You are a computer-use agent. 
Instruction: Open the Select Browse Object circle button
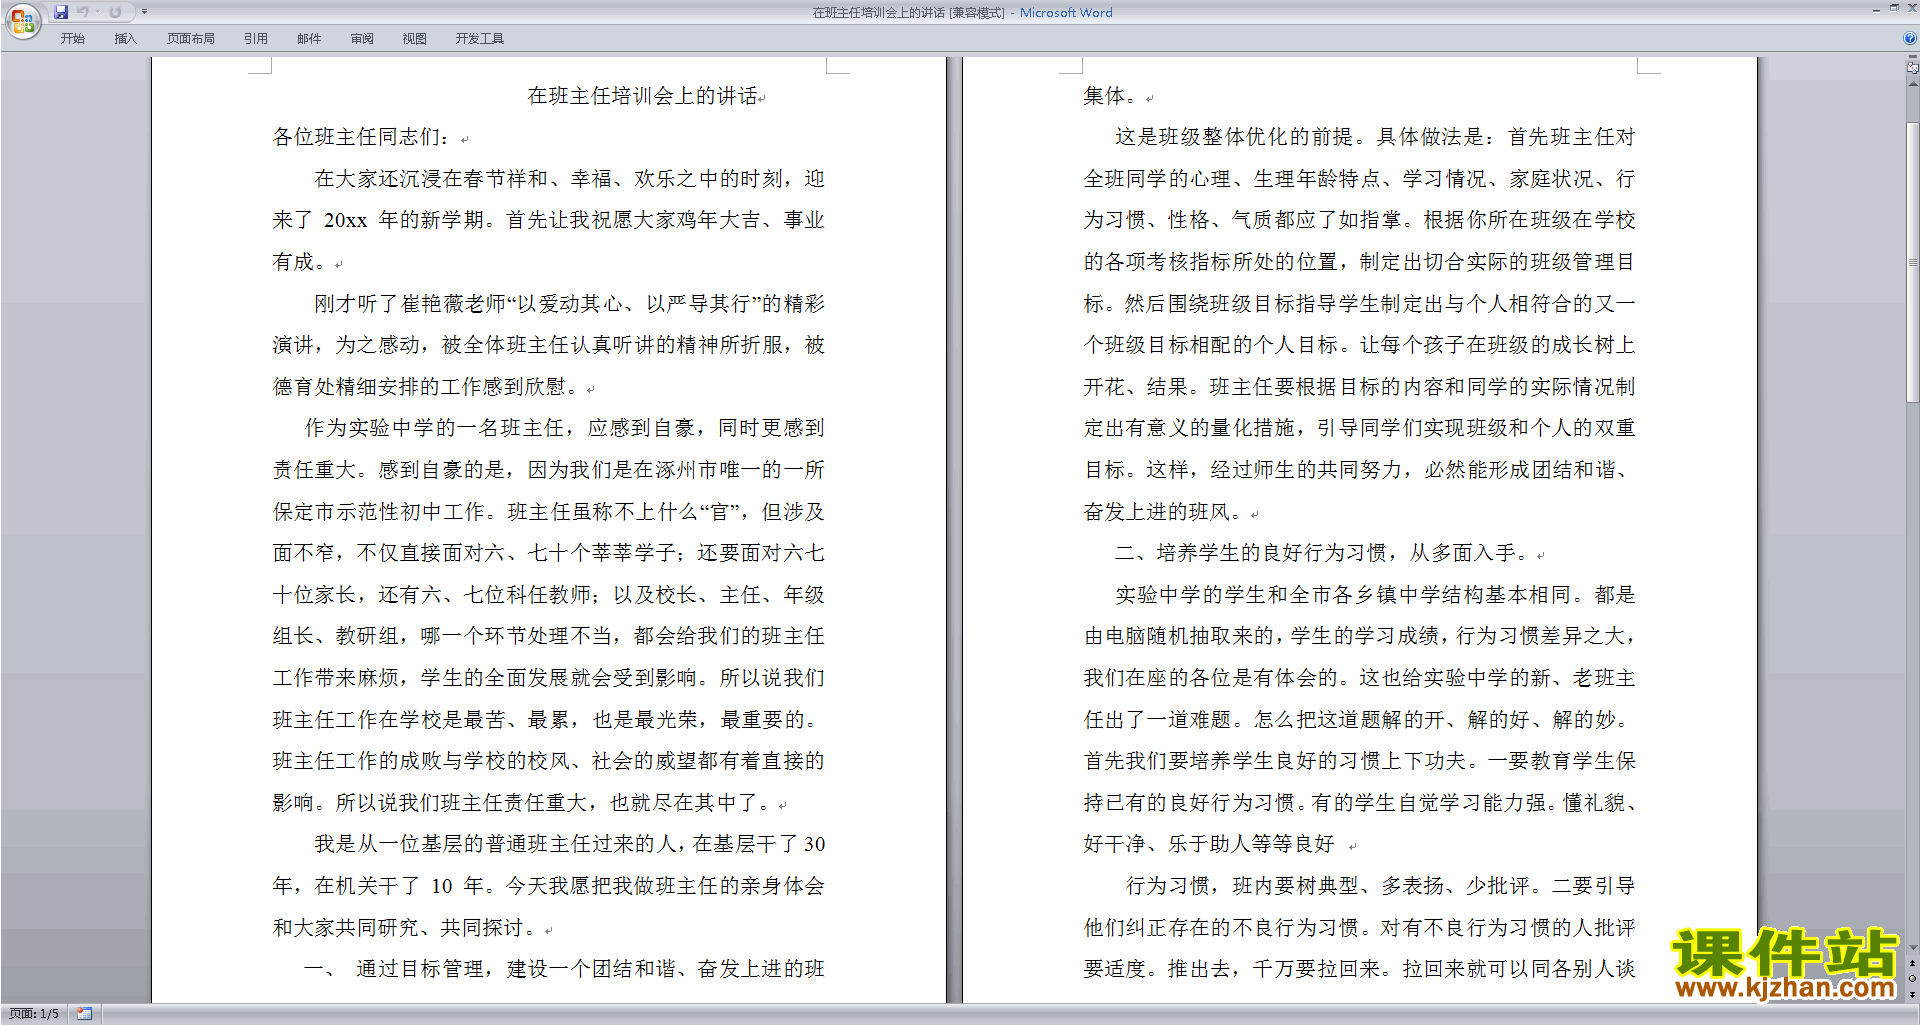[1913, 979]
